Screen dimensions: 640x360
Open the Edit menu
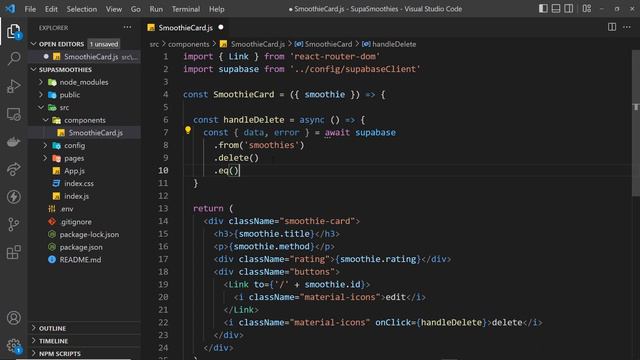point(51,9)
